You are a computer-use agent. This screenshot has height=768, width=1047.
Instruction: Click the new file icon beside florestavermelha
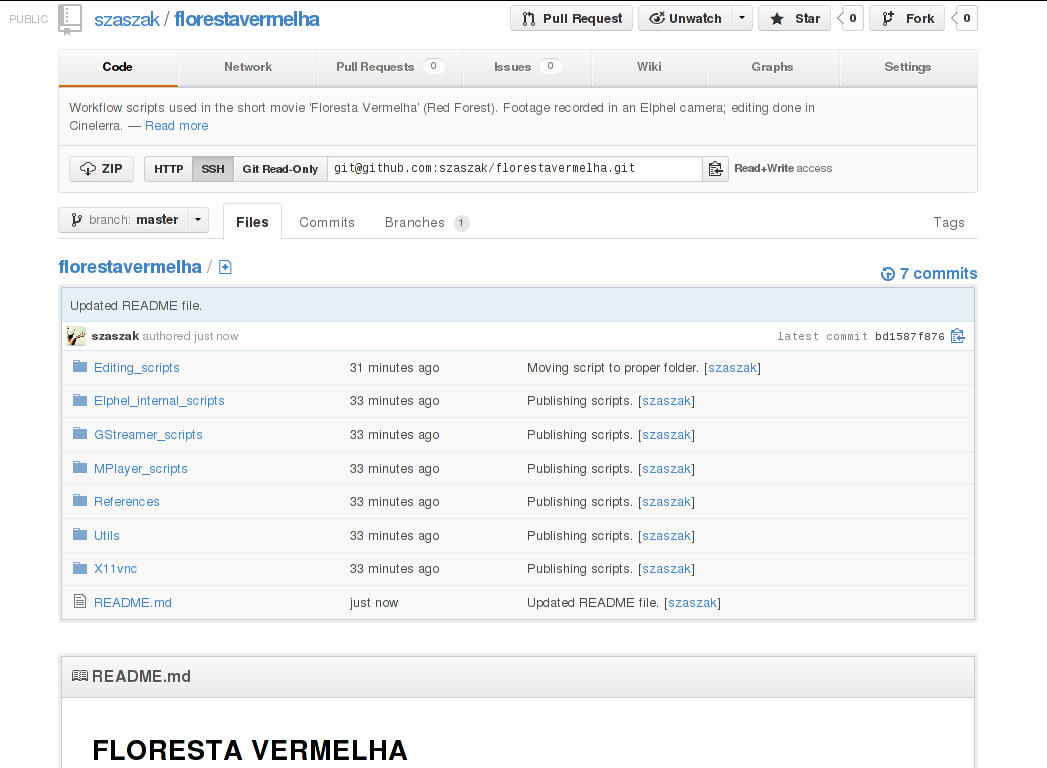click(x=225, y=267)
